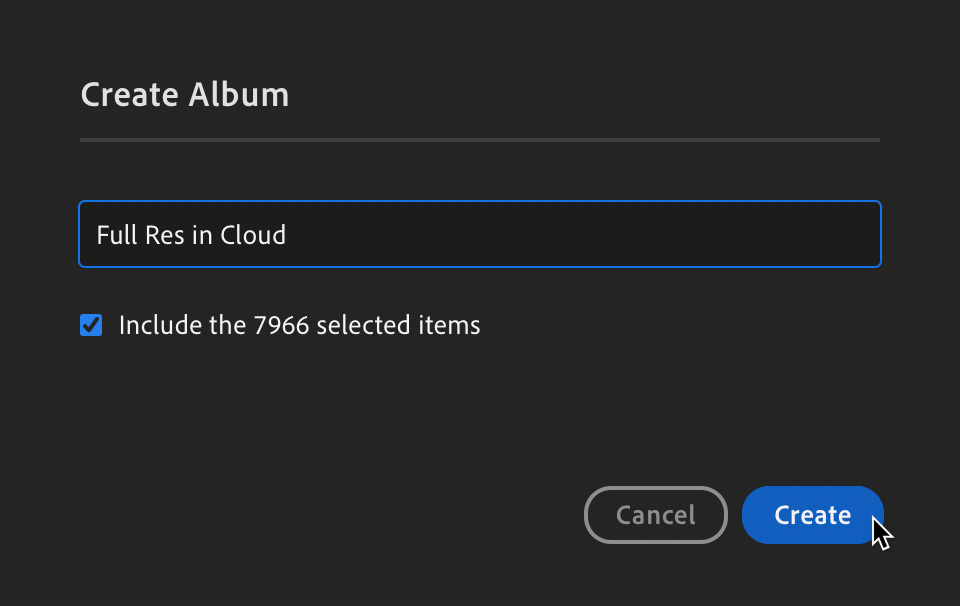Click the 'Include the 7966 selected items' label
This screenshot has width=960, height=606.
coord(299,325)
